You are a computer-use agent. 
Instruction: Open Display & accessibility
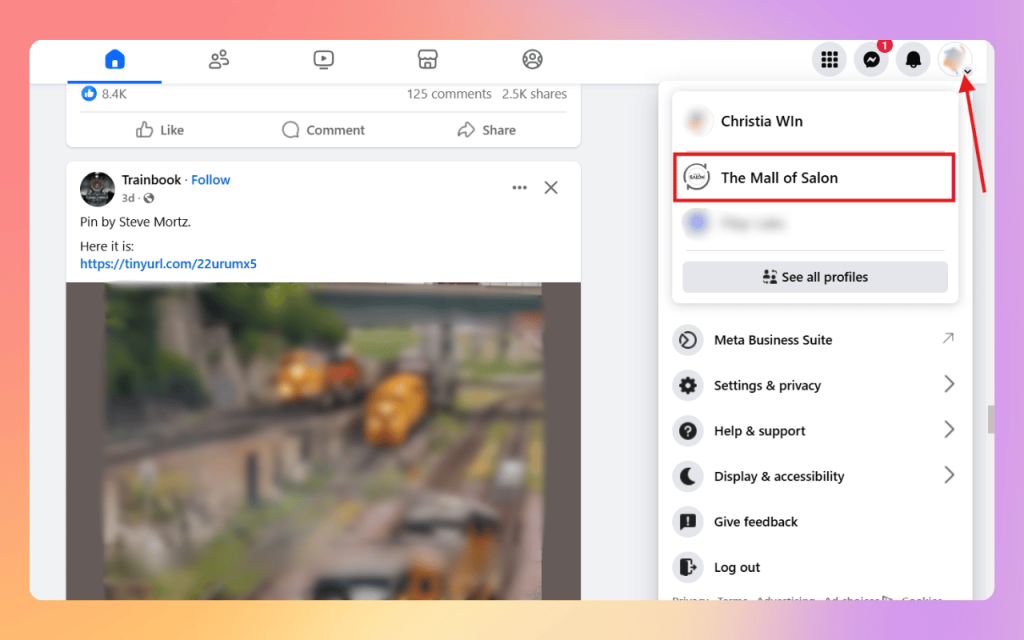[x=814, y=476]
